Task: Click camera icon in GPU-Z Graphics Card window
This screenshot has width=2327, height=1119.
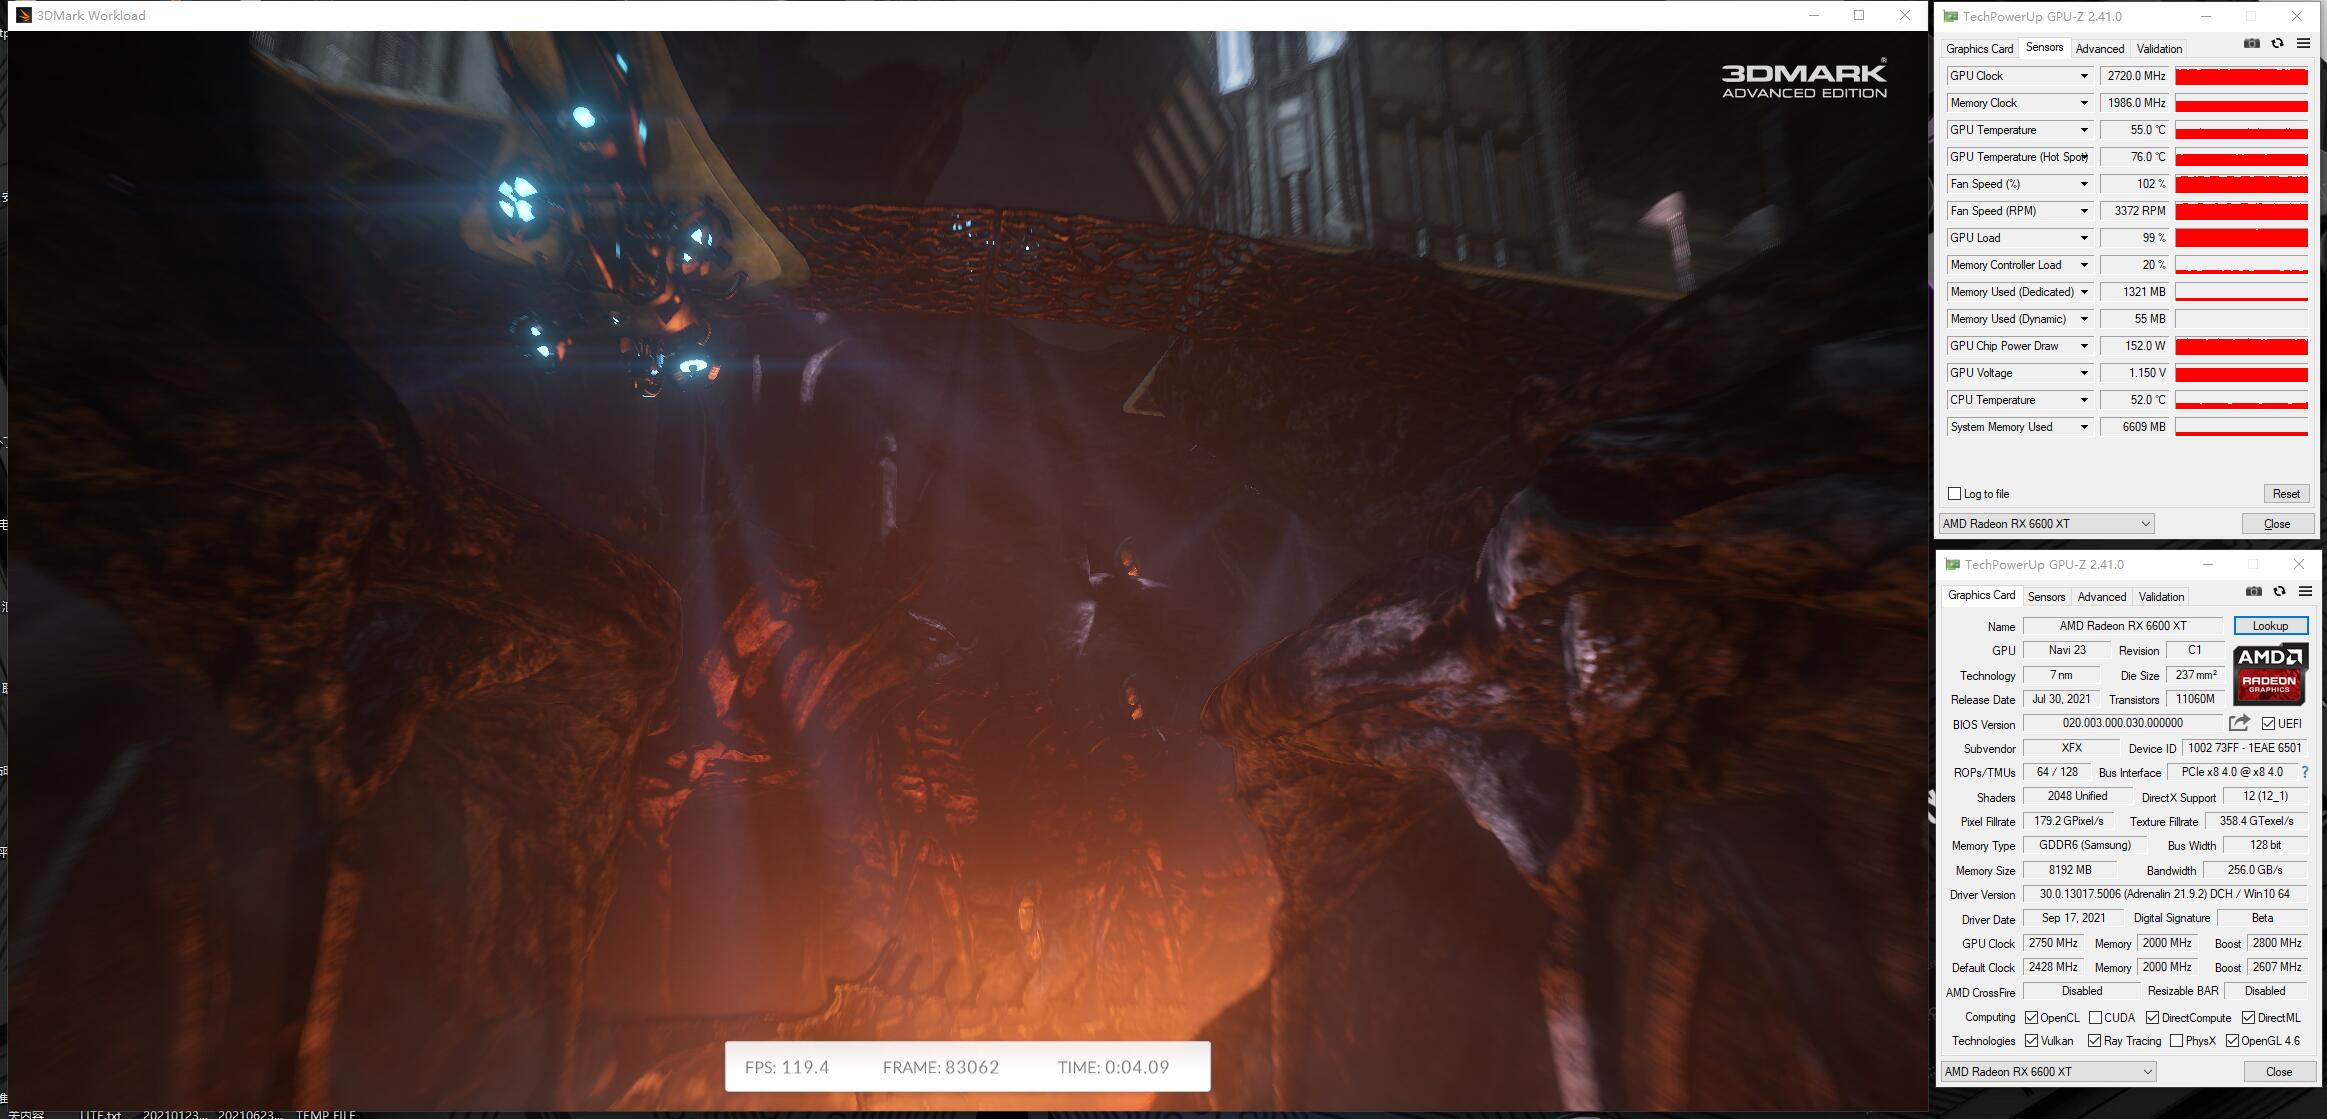Action: click(x=2253, y=591)
